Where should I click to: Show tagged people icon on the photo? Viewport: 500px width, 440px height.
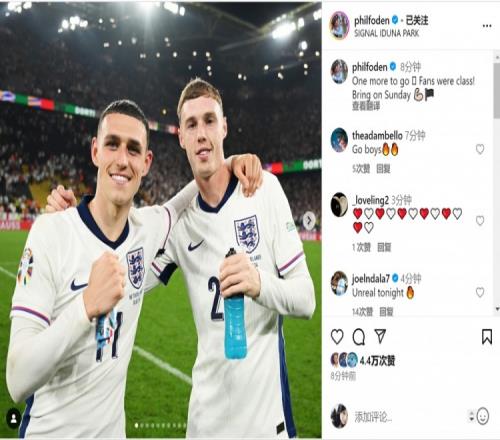point(14,419)
